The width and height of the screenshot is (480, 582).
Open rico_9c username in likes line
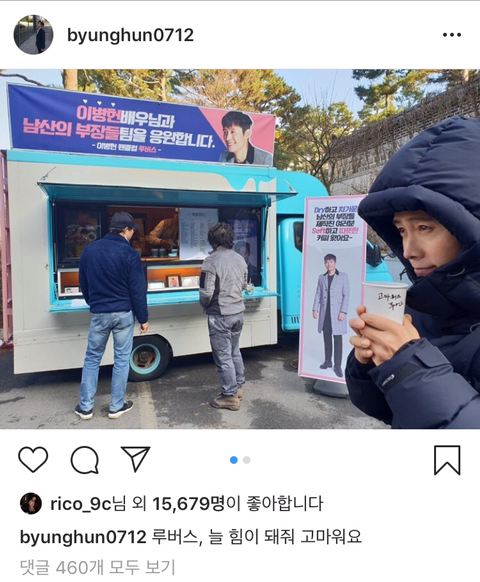81,504
